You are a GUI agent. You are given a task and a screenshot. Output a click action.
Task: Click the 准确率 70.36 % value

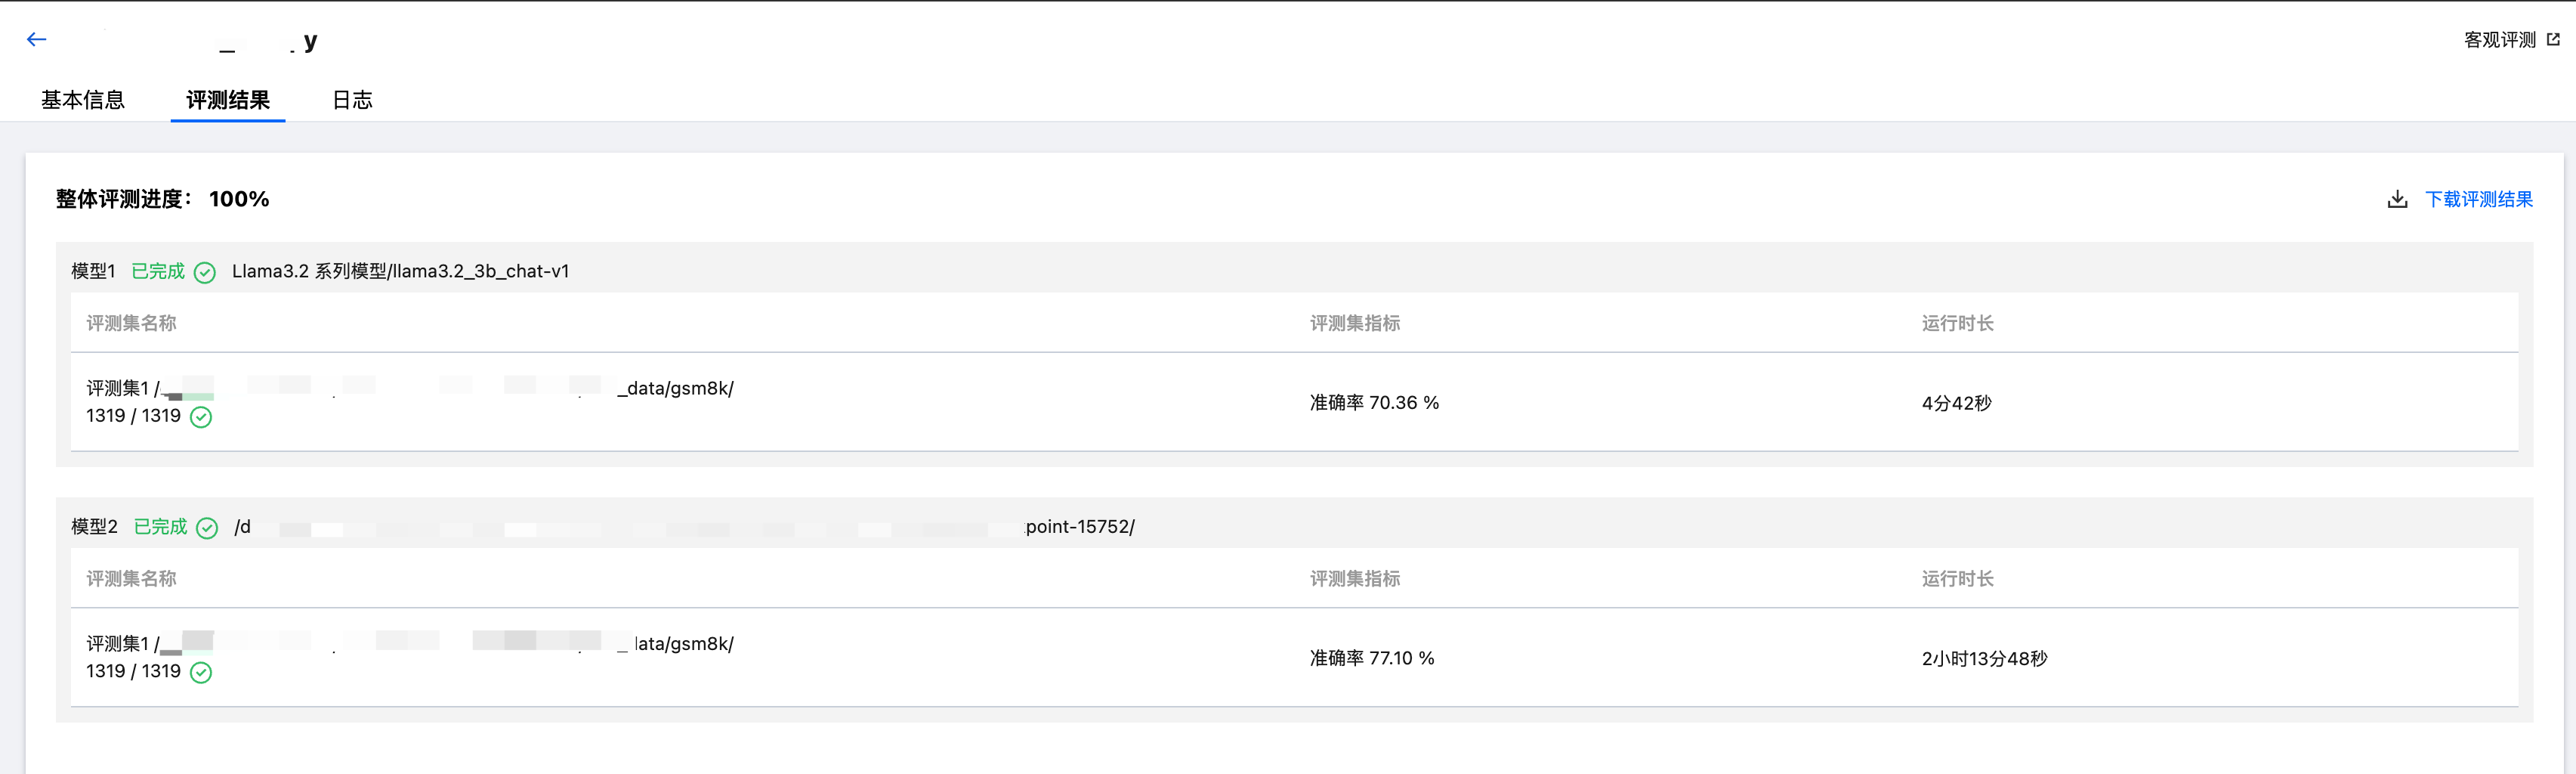(1374, 403)
